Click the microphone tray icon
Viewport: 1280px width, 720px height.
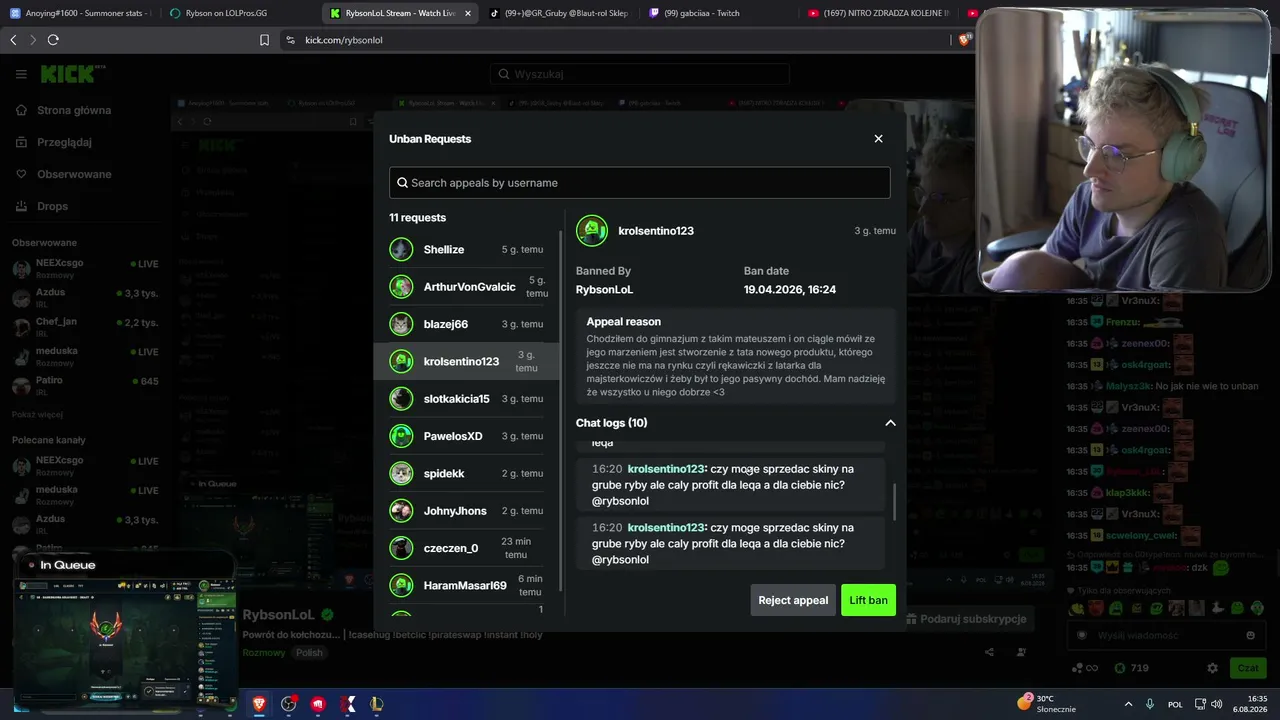pos(1150,704)
